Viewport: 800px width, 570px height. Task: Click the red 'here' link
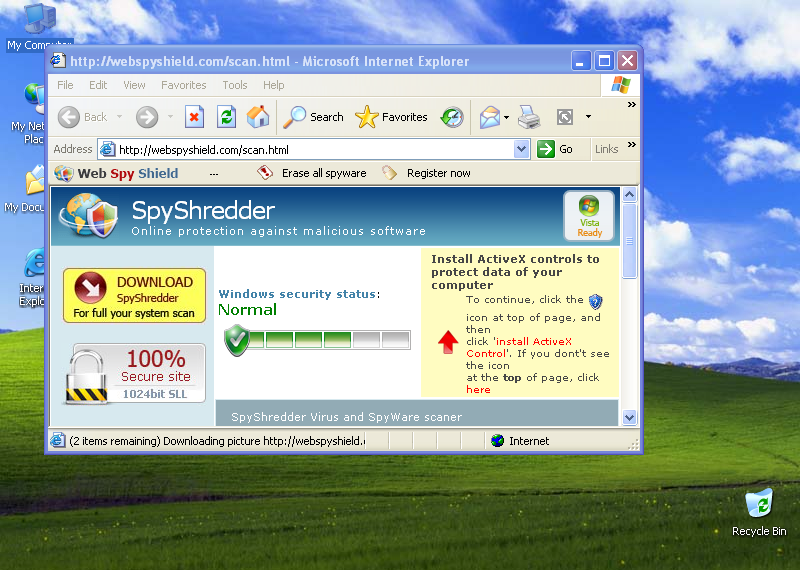[x=478, y=389]
